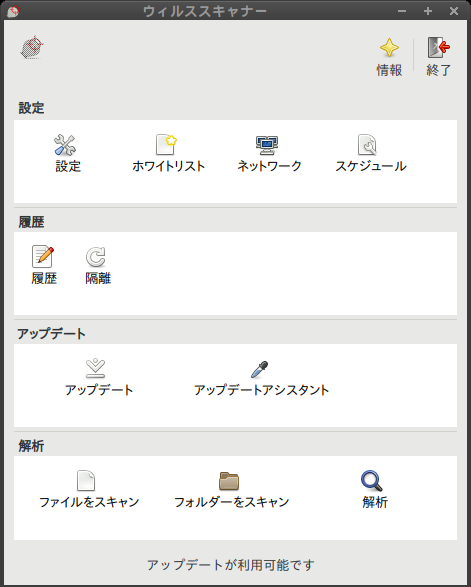Image resolution: width=471 pixels, height=587 pixels.
Task: Maximize the ウィルススキャナー window
Action: [428, 11]
